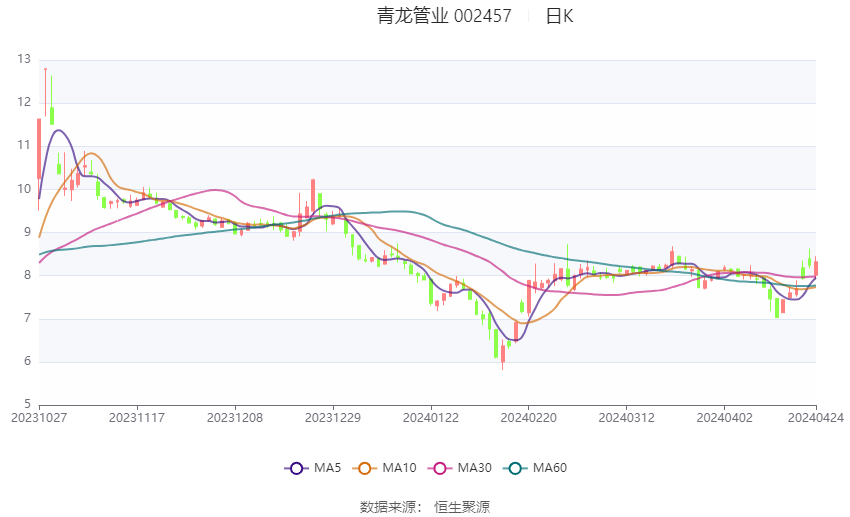Click the 20240424 x-axis date label

[816, 418]
